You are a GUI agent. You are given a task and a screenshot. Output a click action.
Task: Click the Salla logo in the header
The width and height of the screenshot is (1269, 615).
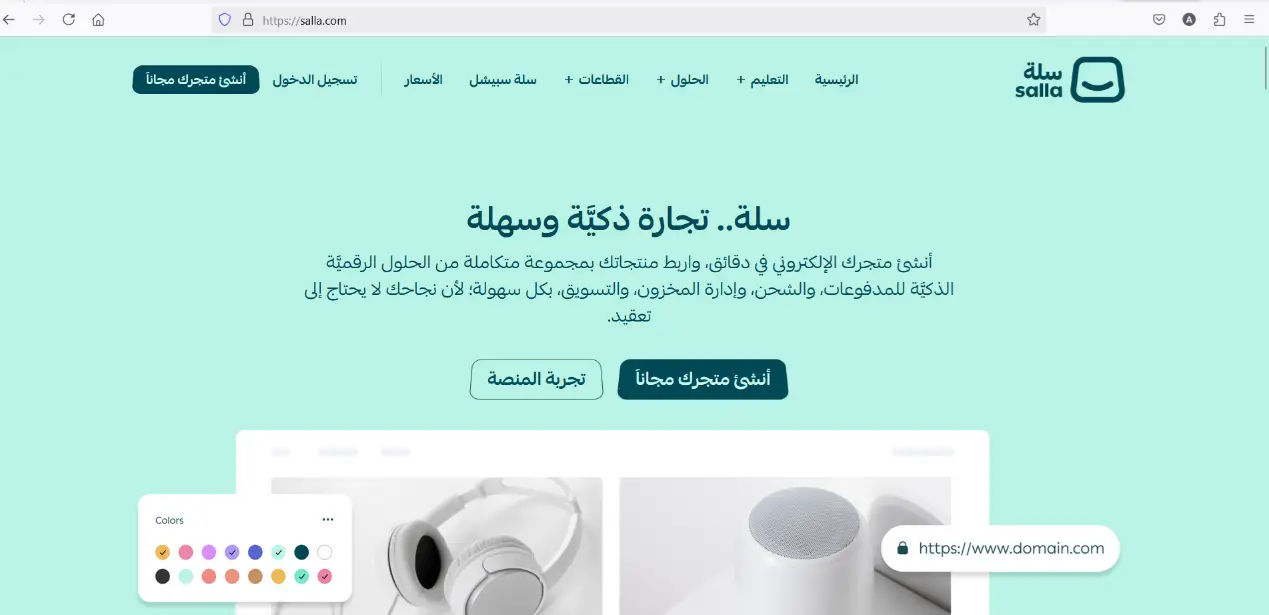(x=1069, y=80)
